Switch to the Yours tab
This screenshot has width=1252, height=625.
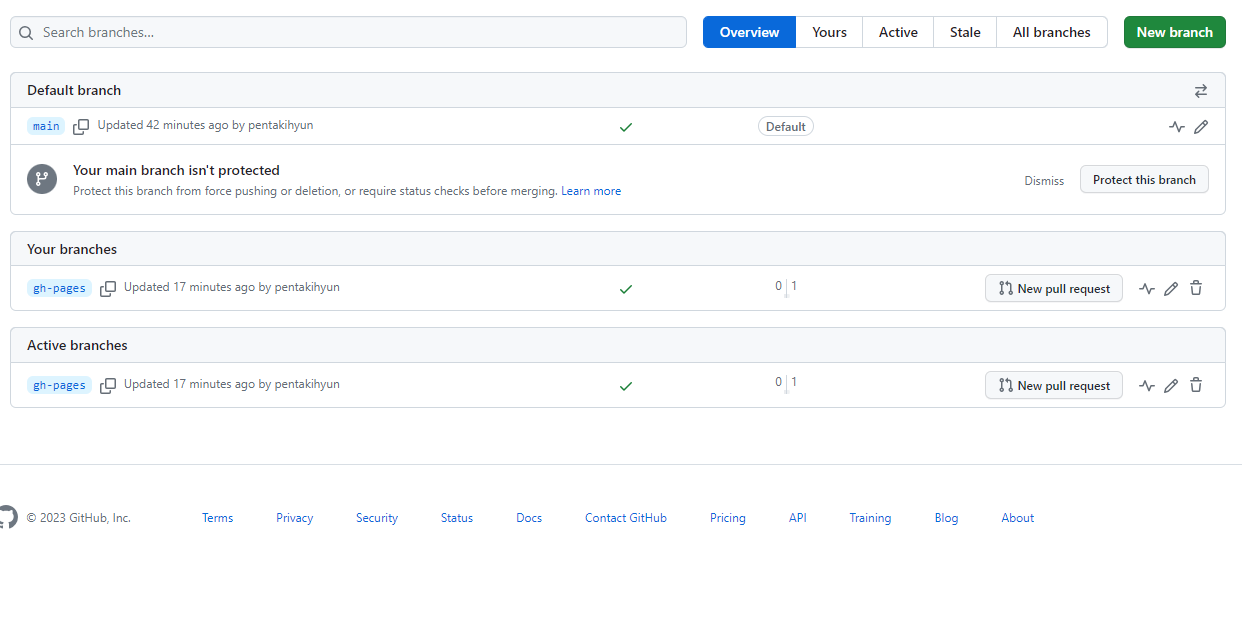829,32
